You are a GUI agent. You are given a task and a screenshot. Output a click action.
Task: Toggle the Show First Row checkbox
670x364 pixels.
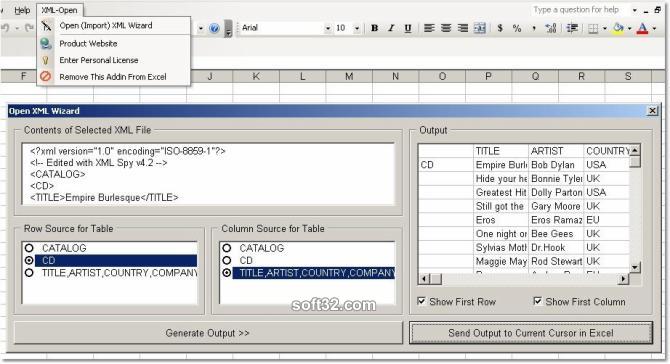tap(421, 301)
